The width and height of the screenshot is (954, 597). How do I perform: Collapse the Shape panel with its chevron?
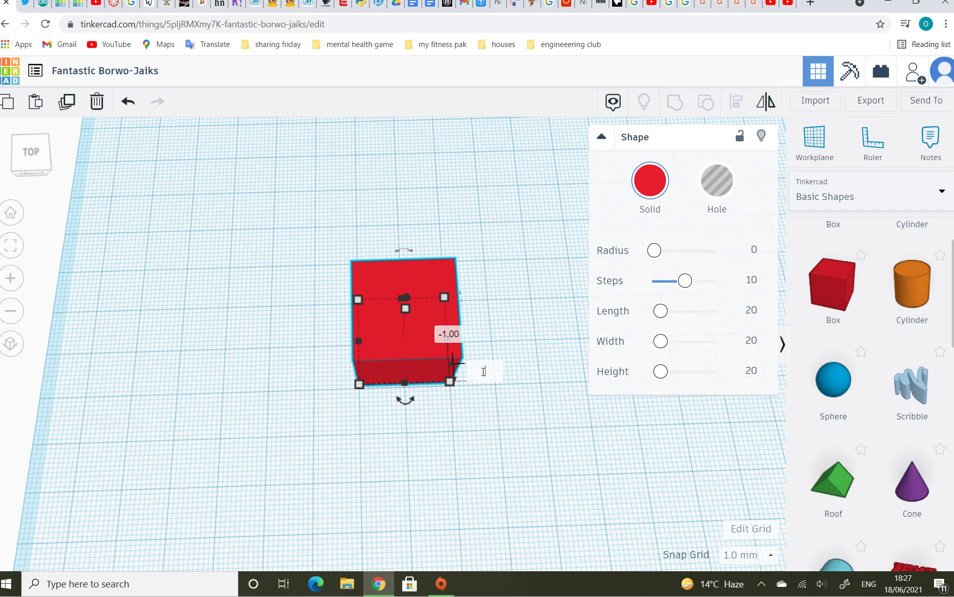tap(602, 136)
